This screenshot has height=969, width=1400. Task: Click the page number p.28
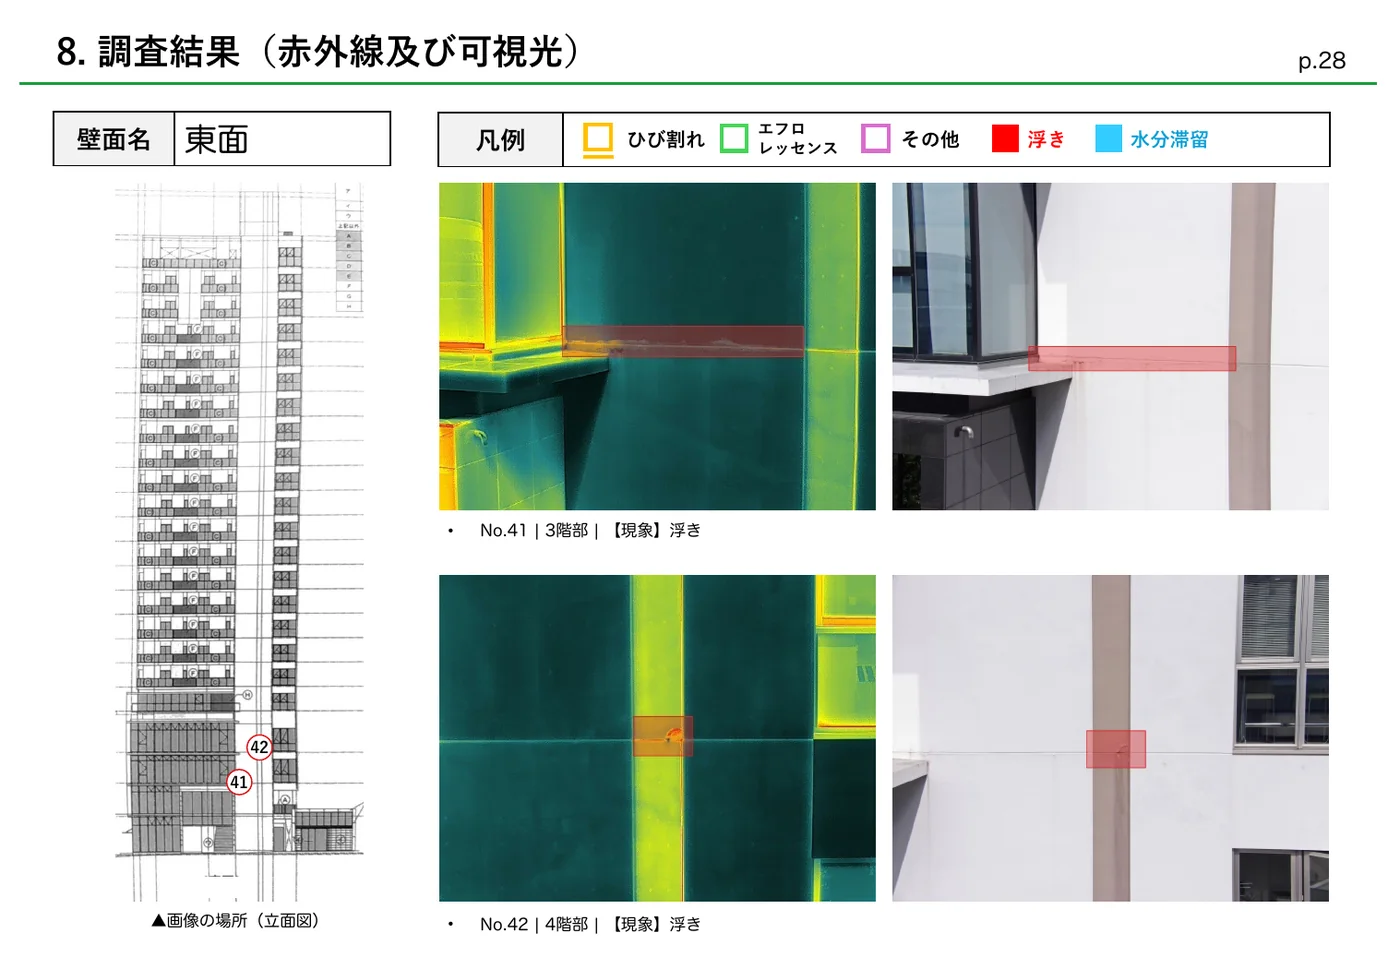point(1322,61)
